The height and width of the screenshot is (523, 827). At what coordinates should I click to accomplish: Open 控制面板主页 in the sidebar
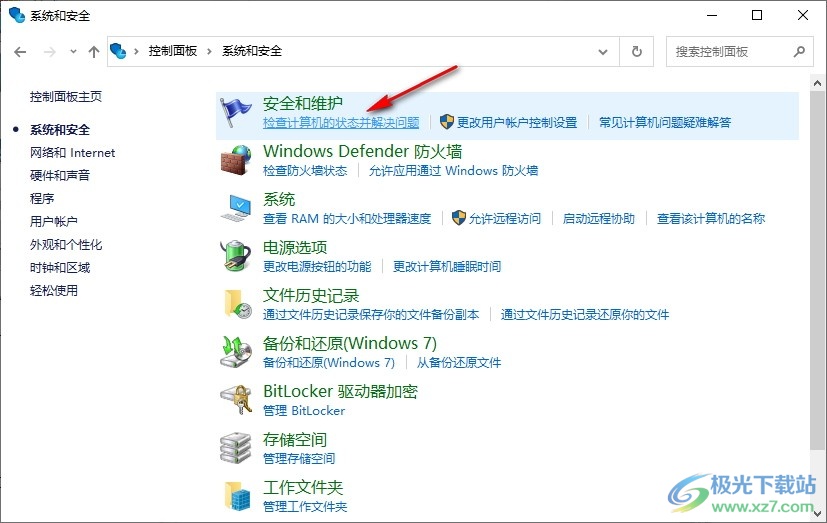point(66,96)
